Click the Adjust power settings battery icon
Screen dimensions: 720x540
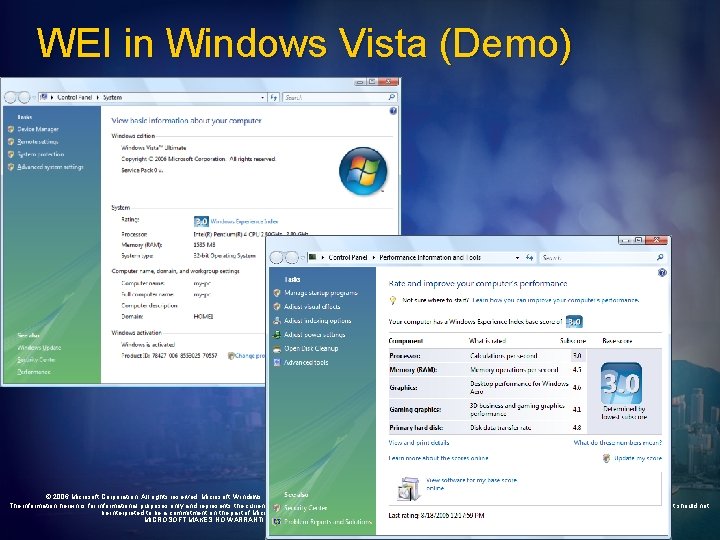coord(277,335)
